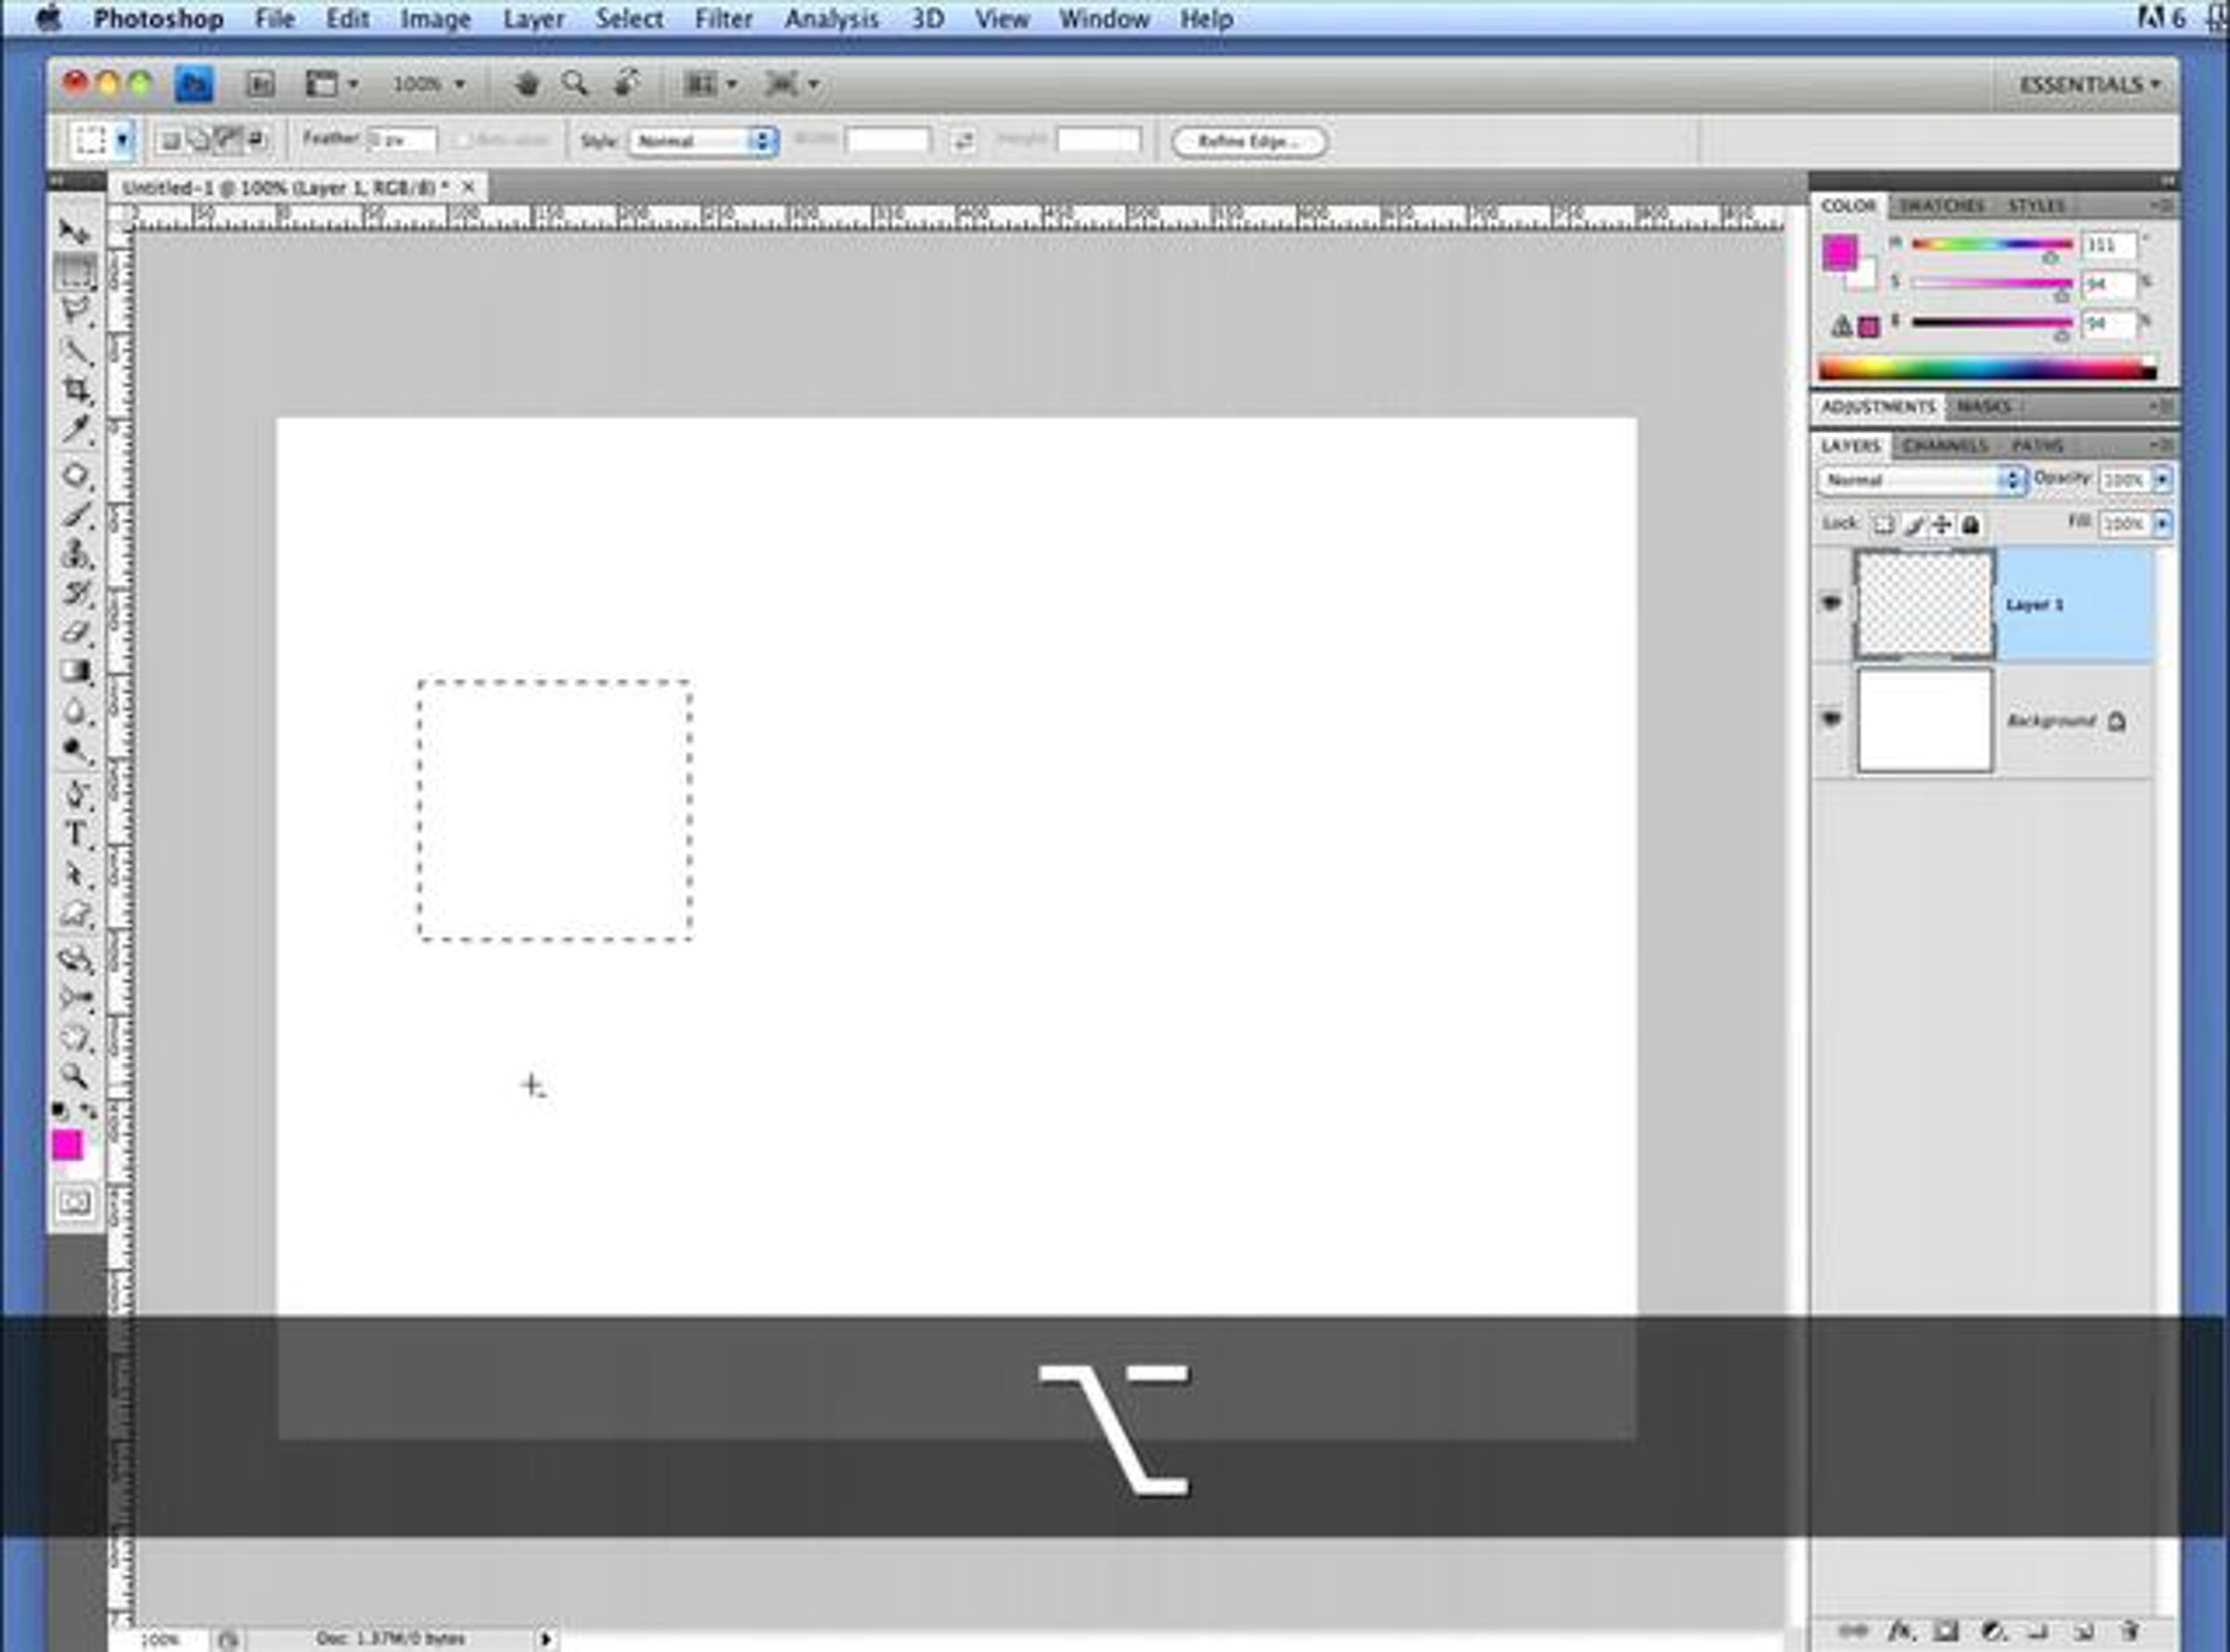This screenshot has width=2230, height=1652.
Task: Hide Layer 1 using its eye icon
Action: pyautogui.click(x=1831, y=603)
